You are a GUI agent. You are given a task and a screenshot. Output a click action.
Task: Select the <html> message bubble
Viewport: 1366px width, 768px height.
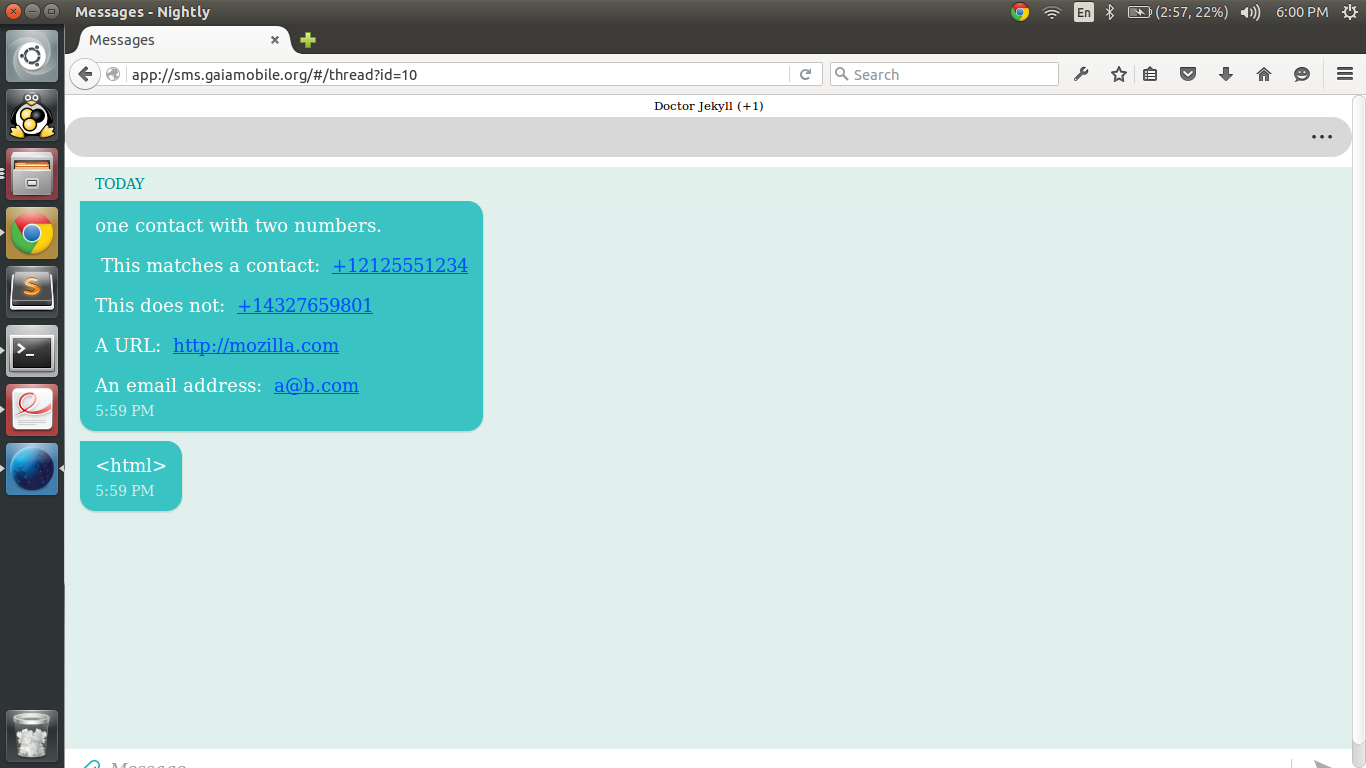pyautogui.click(x=131, y=476)
